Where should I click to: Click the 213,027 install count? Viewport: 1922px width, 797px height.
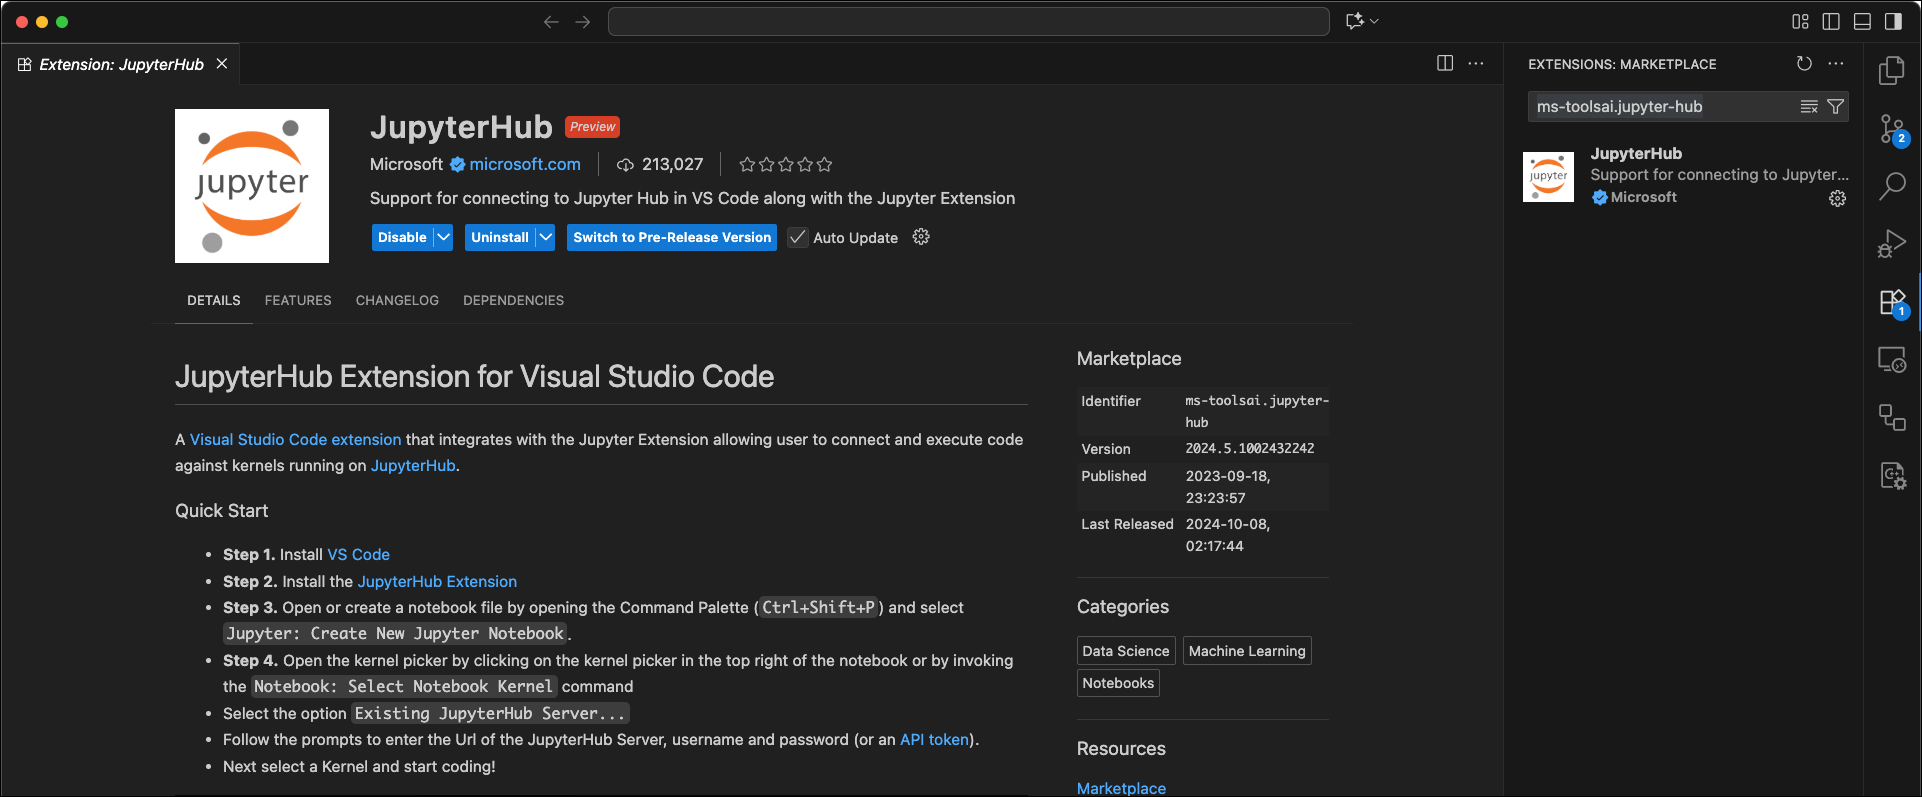point(660,164)
